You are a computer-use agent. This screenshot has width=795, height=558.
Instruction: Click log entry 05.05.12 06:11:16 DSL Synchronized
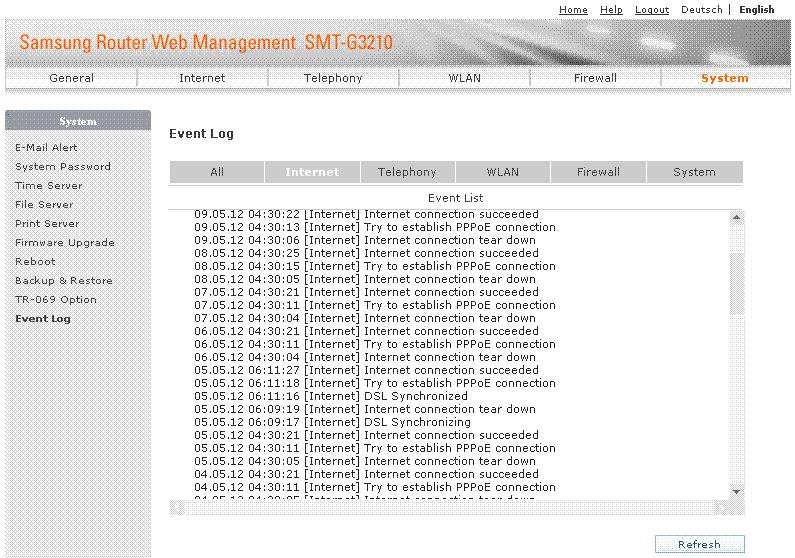pyautogui.click(x=331, y=396)
